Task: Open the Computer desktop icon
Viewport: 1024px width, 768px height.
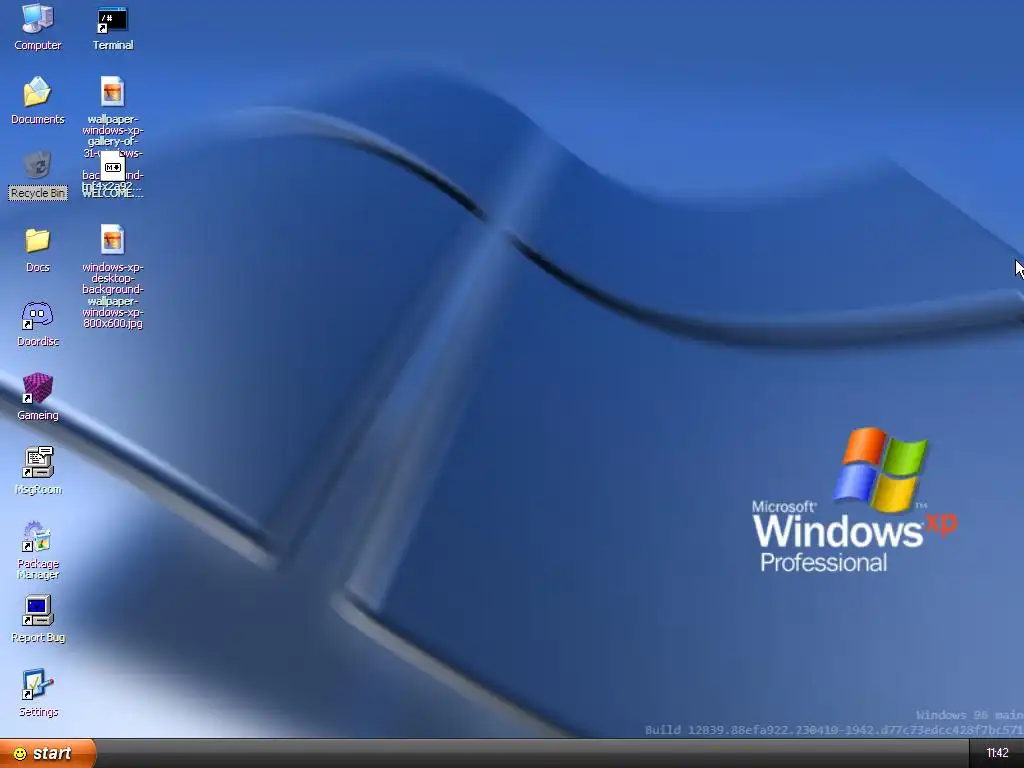Action: (37, 27)
